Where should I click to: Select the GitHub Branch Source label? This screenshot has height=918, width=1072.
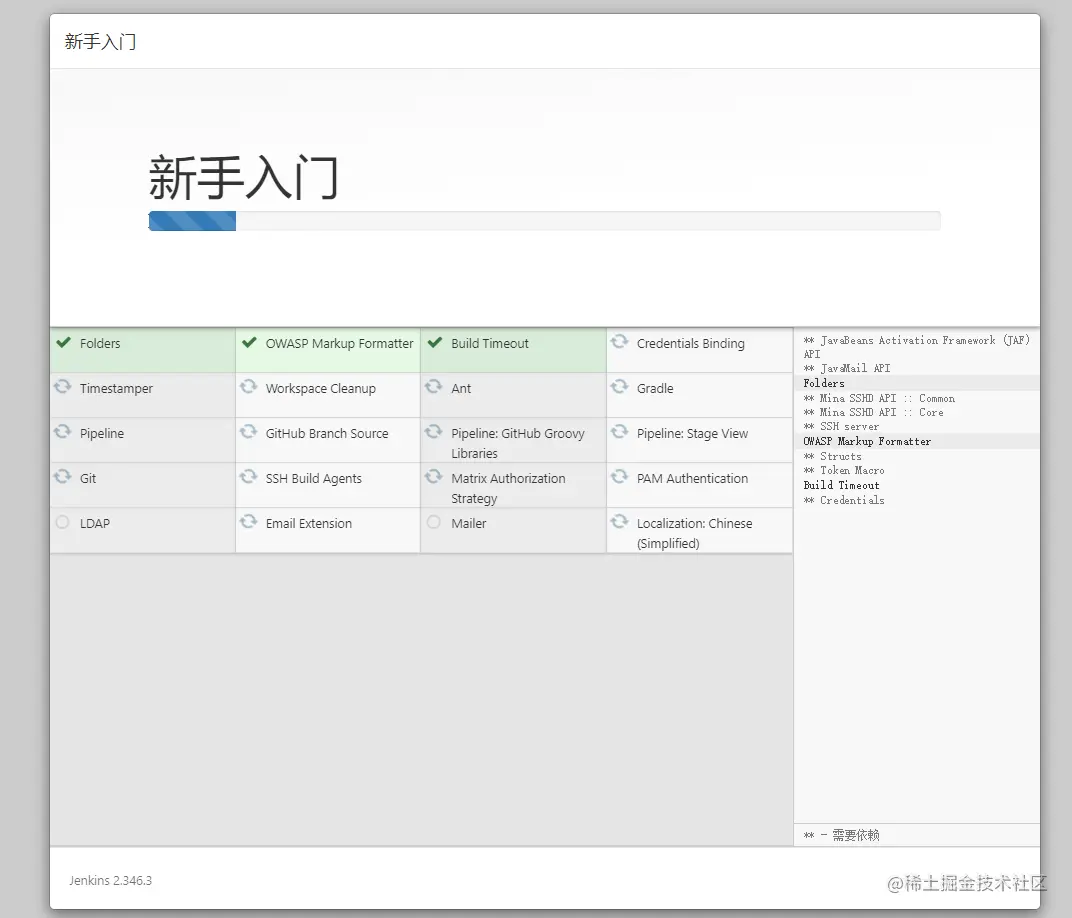pos(327,433)
